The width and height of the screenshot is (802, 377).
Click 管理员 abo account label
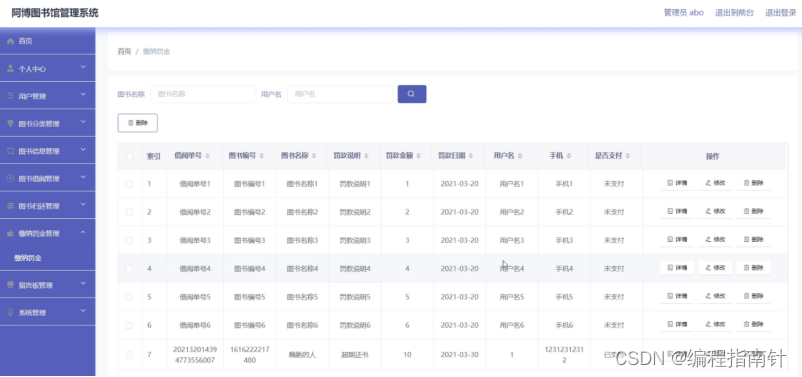pyautogui.click(x=683, y=13)
